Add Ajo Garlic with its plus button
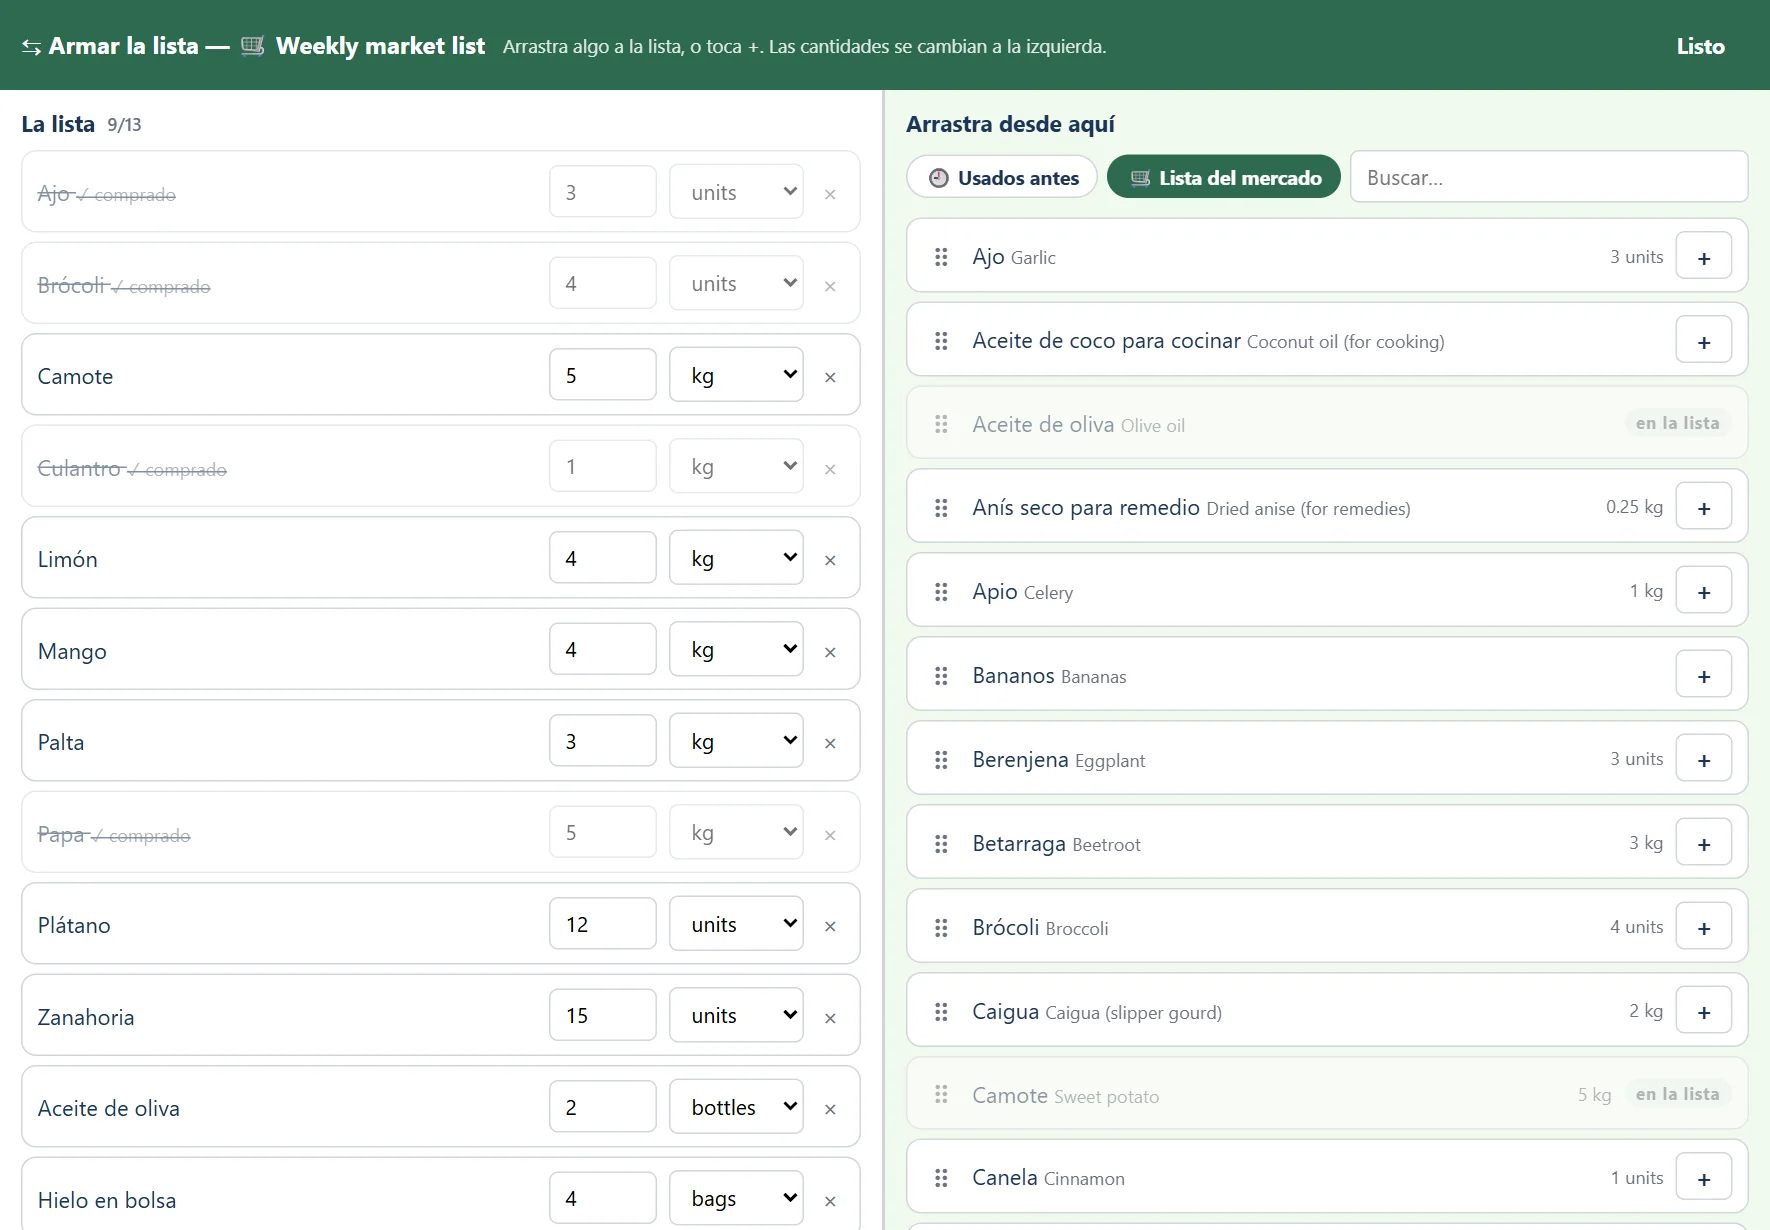This screenshot has height=1230, width=1770. 1704,258
